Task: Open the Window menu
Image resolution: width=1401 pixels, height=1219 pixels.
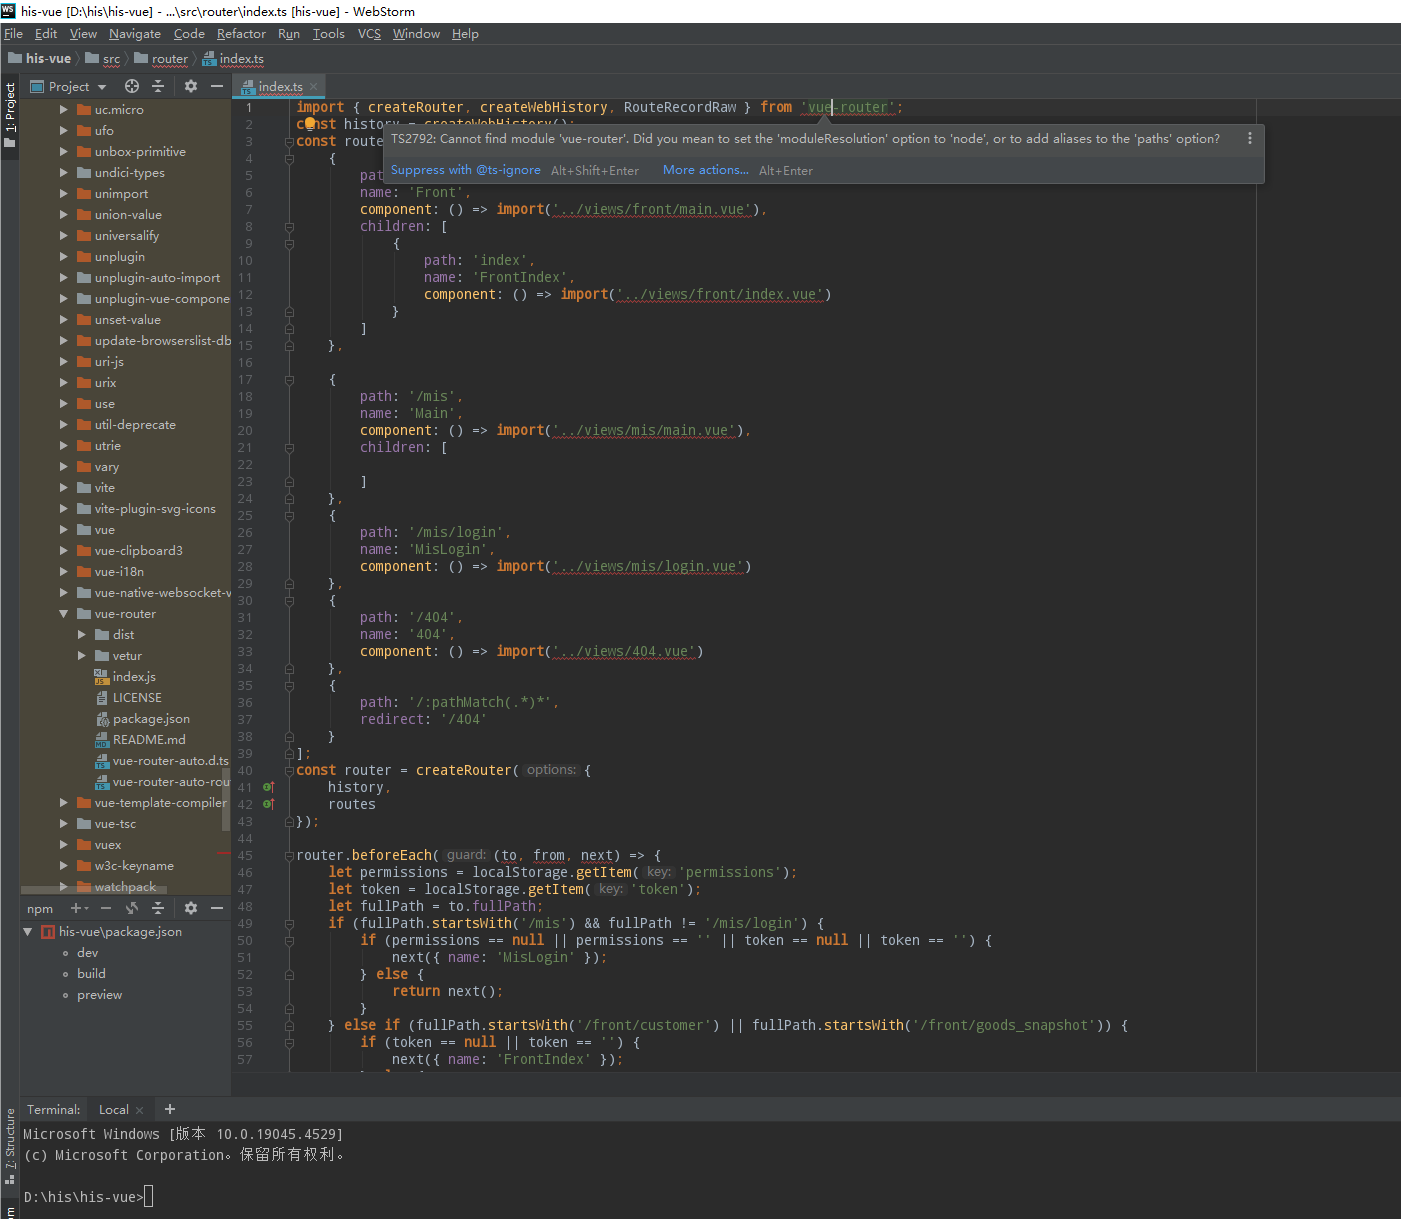Action: [x=416, y=34]
